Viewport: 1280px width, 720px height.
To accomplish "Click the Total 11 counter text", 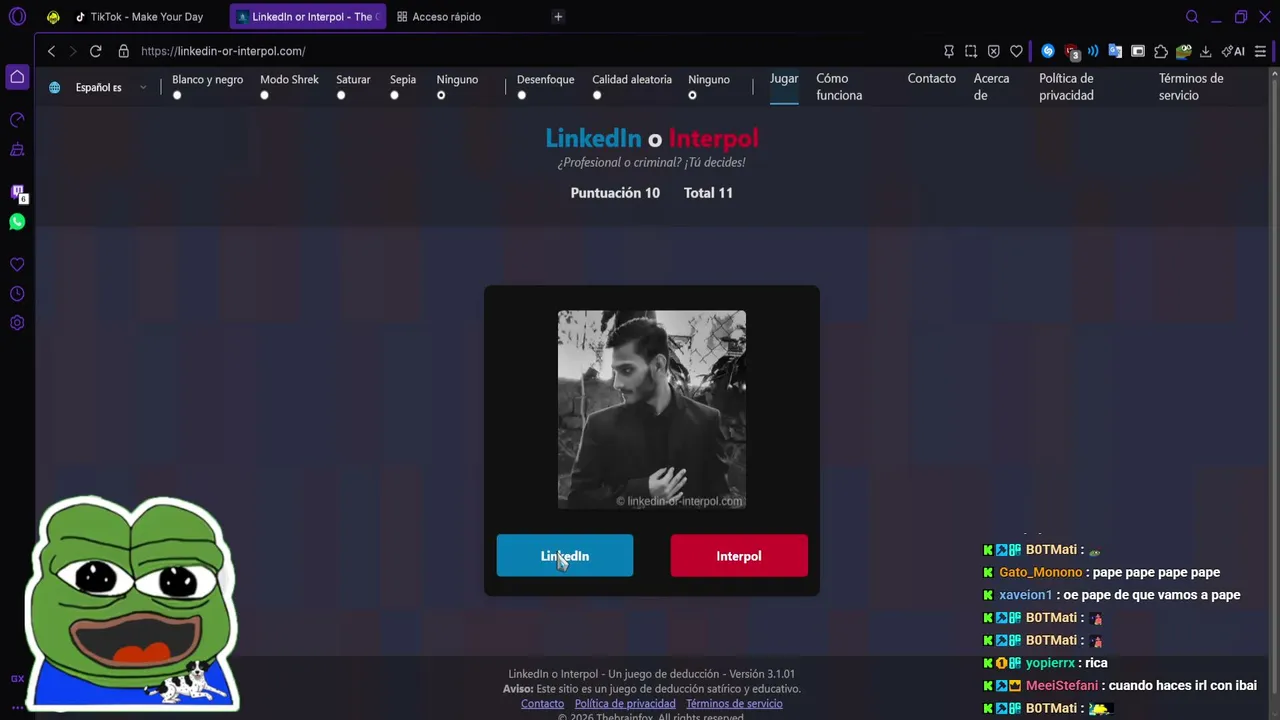I will (708, 193).
